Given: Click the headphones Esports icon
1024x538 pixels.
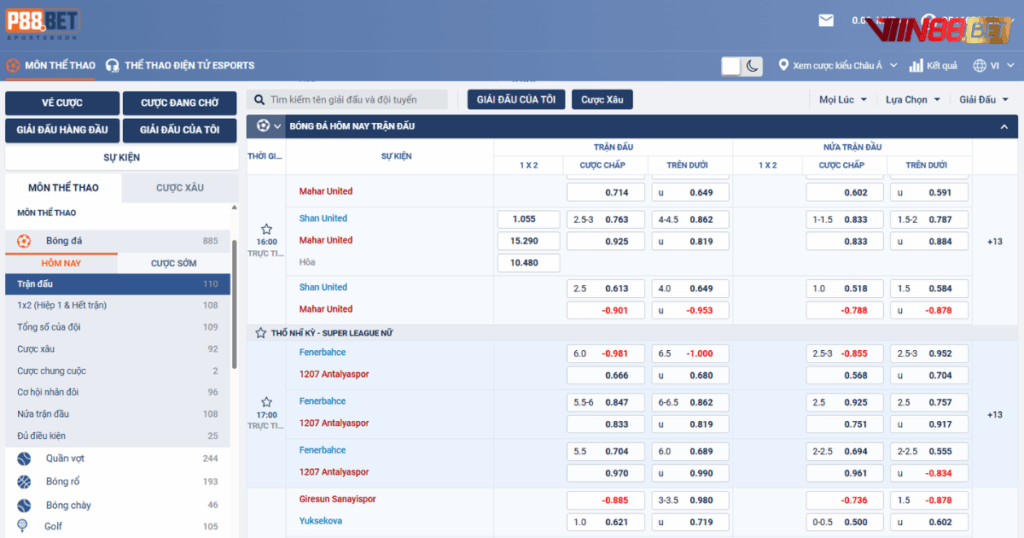Looking at the screenshot, I should (x=113, y=66).
